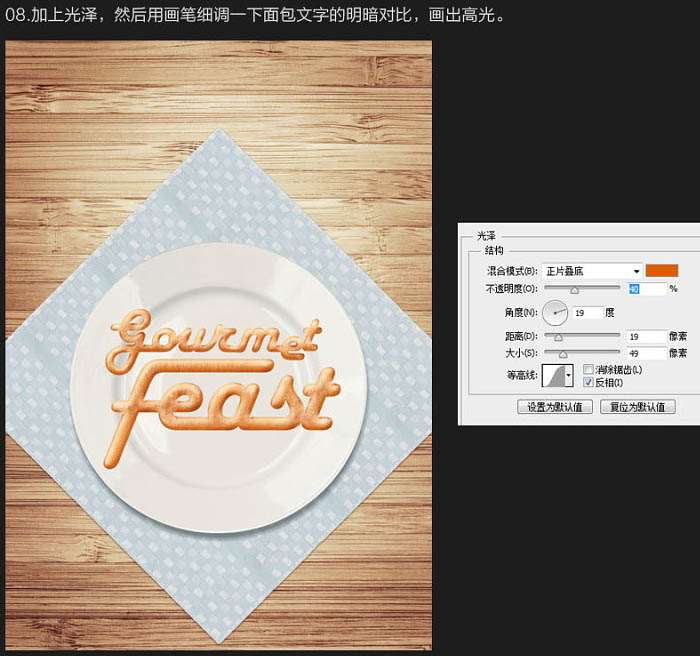Click the Gourmet bread text on plate
Image resolution: width=700 pixels, height=656 pixels.
click(x=213, y=337)
